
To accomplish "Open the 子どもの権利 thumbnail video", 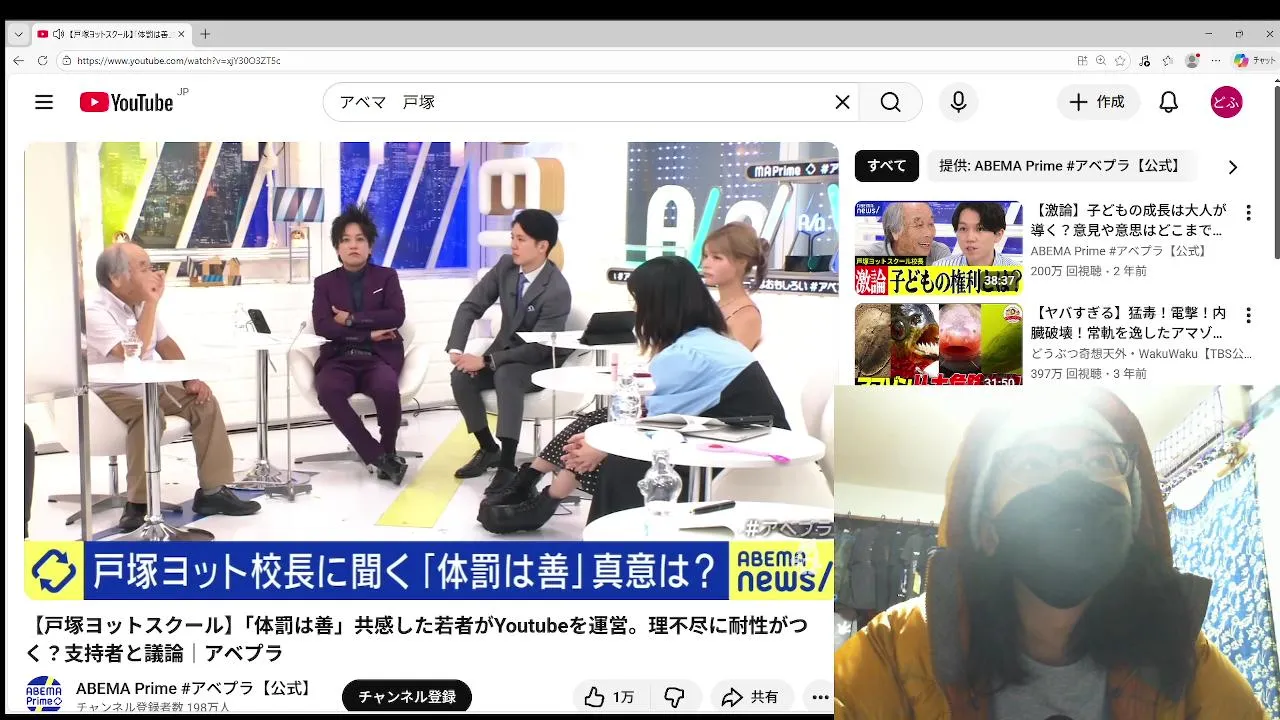I will coord(938,248).
